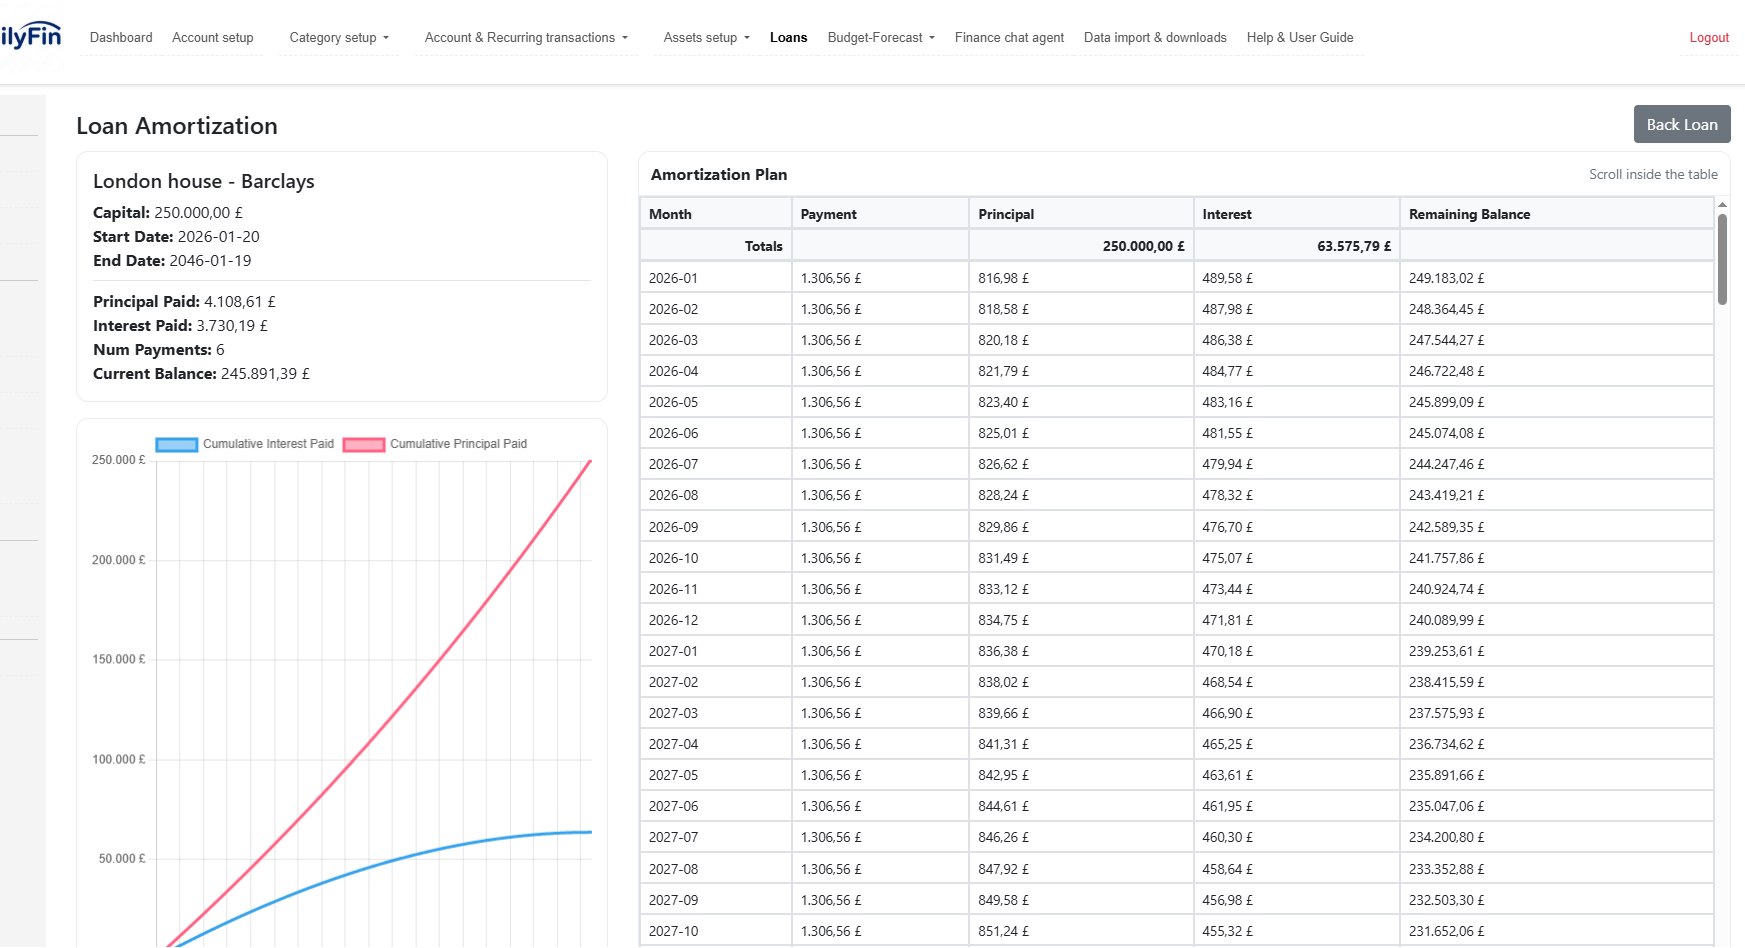Open Finance chat agent
This screenshot has width=1745, height=948.
(x=1009, y=37)
